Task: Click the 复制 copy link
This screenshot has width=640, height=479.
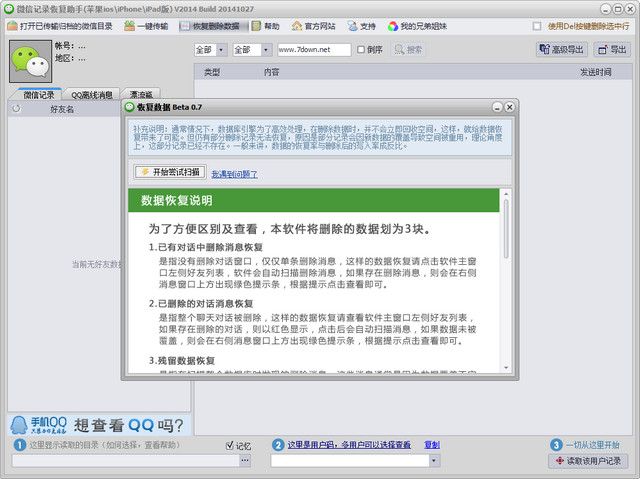Action: click(432, 445)
